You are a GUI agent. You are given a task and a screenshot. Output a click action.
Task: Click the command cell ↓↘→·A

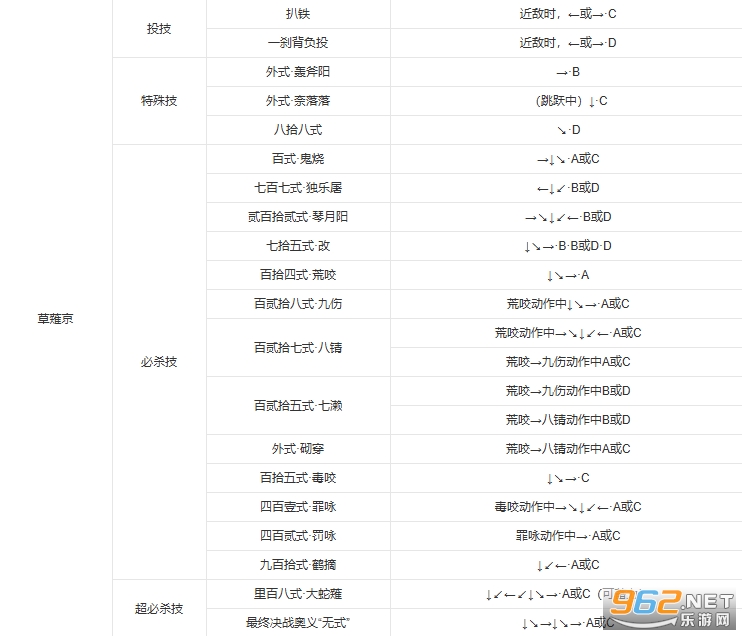coord(568,274)
